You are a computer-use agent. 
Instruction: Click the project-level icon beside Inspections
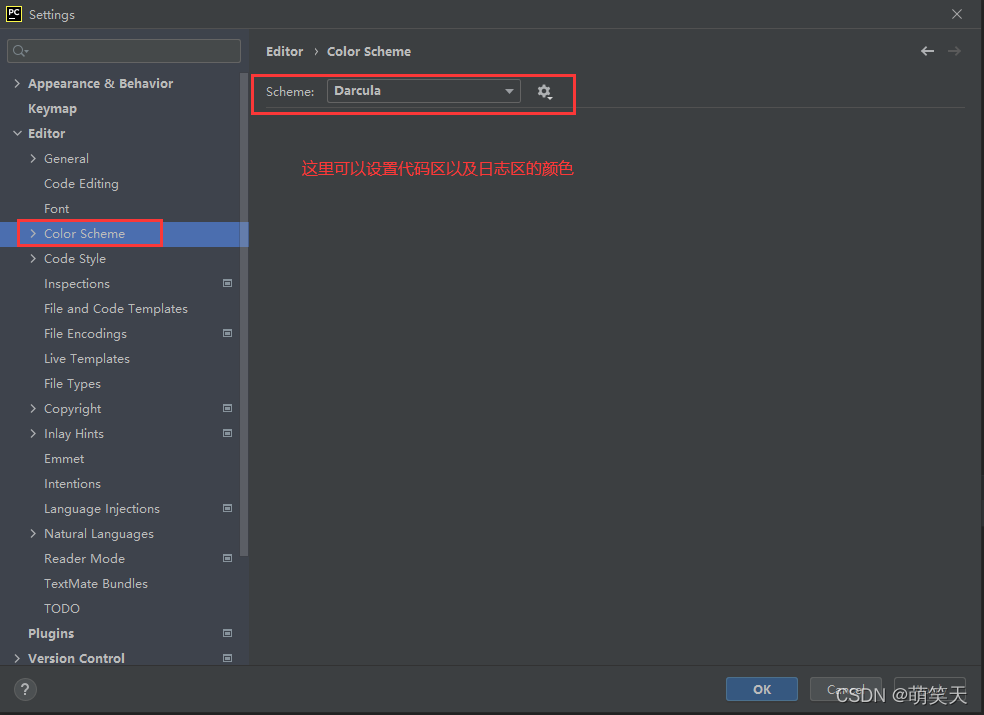tap(227, 284)
